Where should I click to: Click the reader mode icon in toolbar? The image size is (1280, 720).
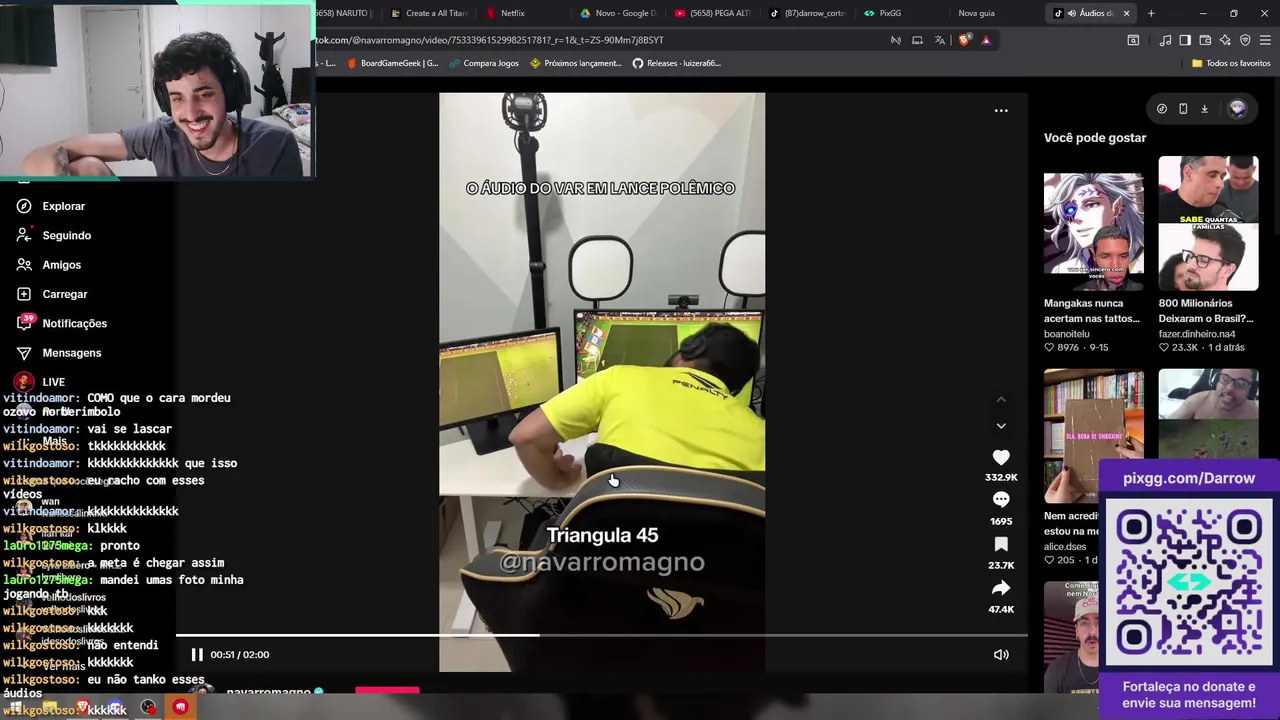click(1133, 40)
